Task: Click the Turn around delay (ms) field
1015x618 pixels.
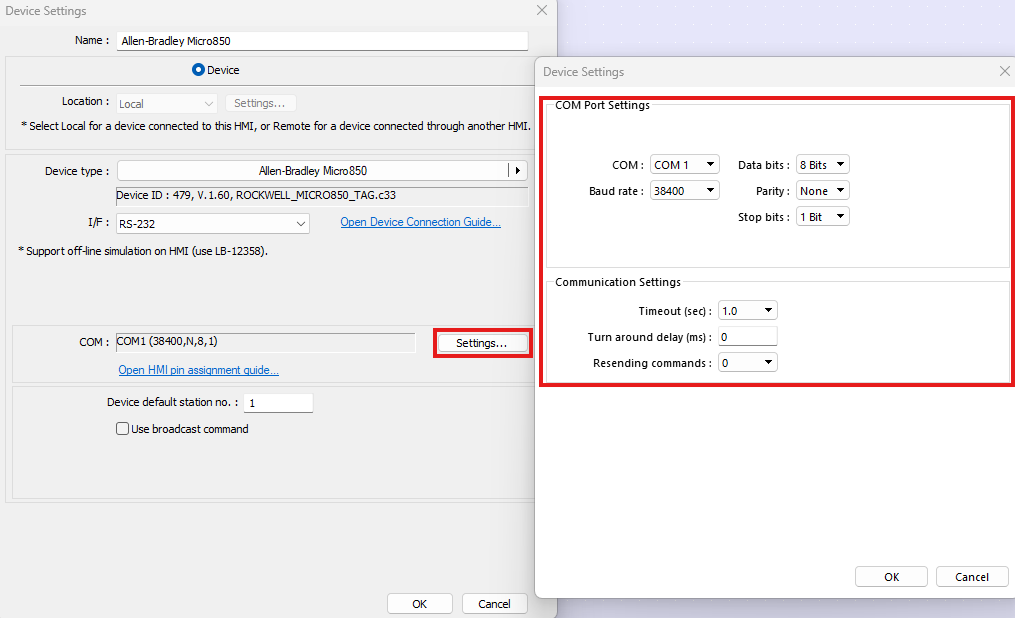Action: point(748,337)
